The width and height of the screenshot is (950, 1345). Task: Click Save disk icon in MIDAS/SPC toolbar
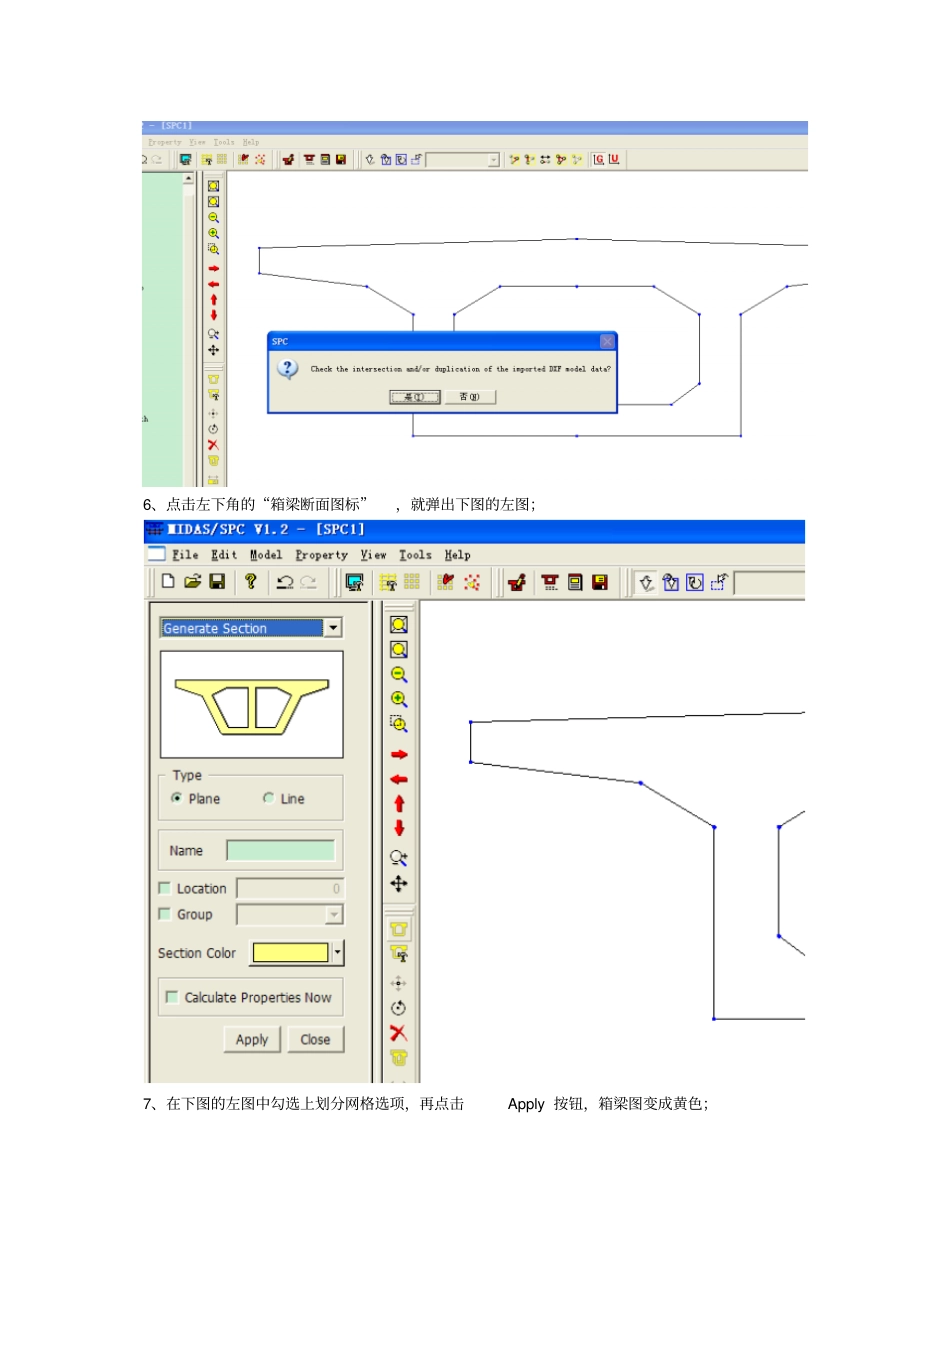tap(217, 581)
